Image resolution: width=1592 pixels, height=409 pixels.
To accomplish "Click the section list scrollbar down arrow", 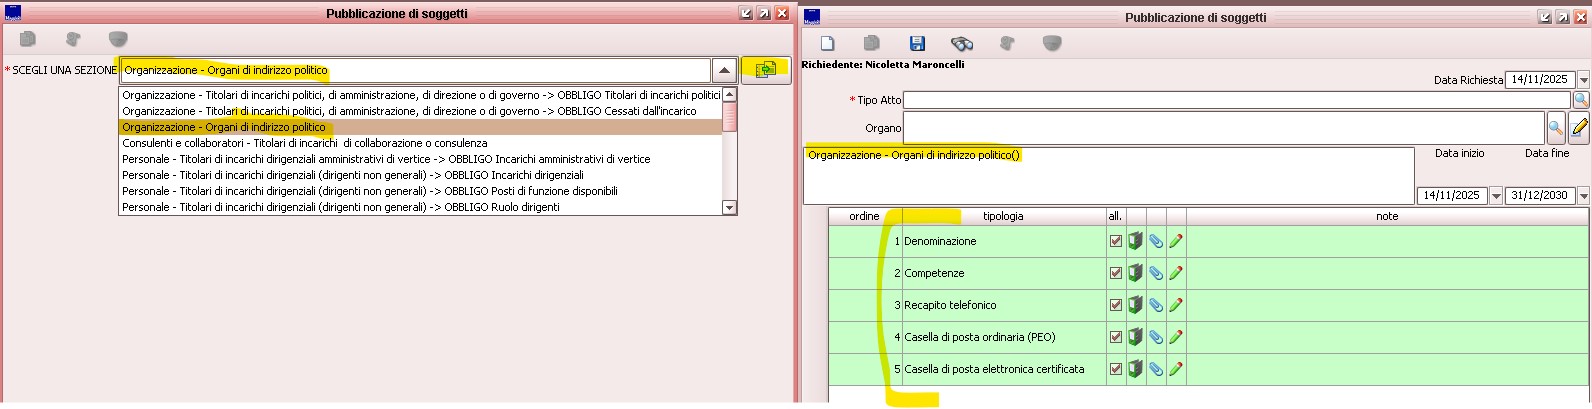I will click(x=729, y=207).
